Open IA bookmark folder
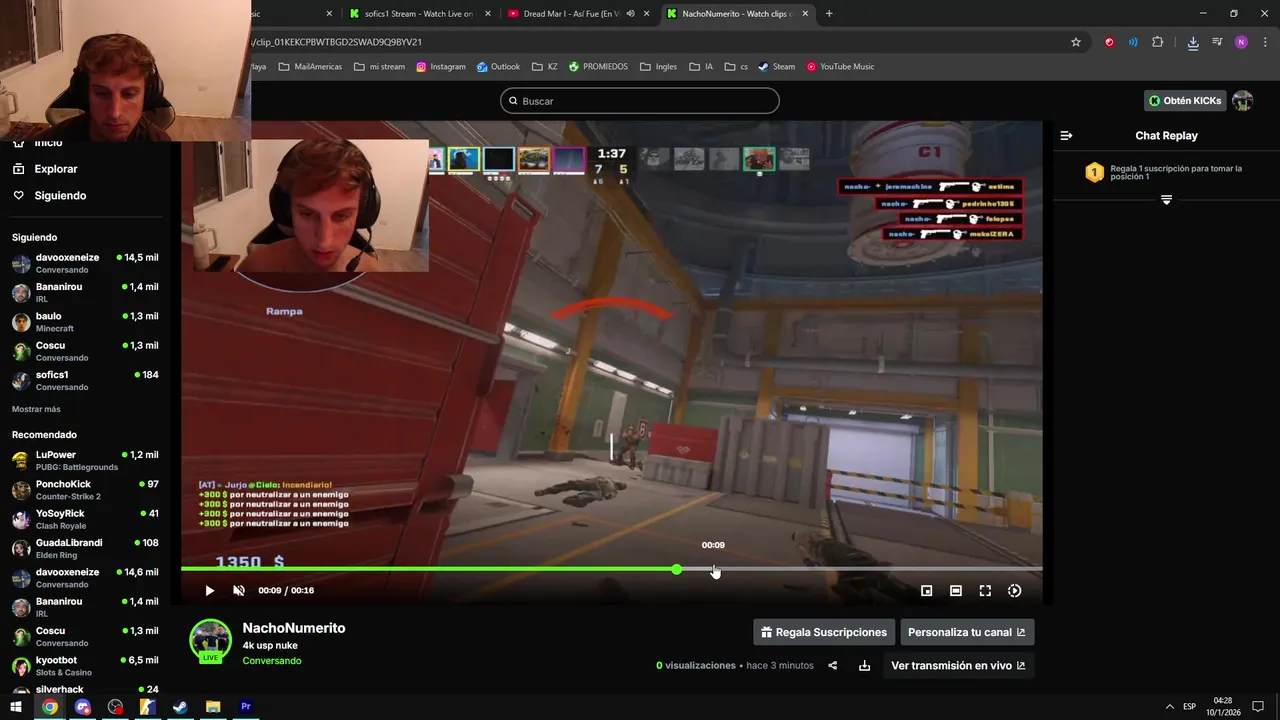Screen dimensions: 1280x720 click(701, 67)
